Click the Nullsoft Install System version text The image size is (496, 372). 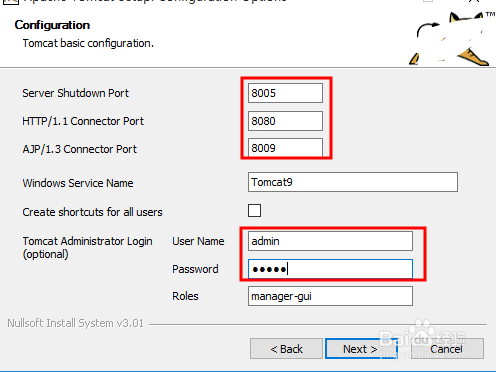point(76,323)
